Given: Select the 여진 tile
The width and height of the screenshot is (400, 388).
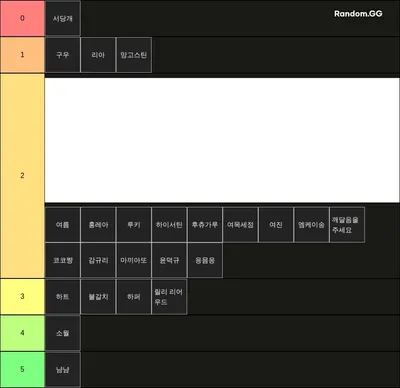Looking at the screenshot, I should click(x=276, y=225).
